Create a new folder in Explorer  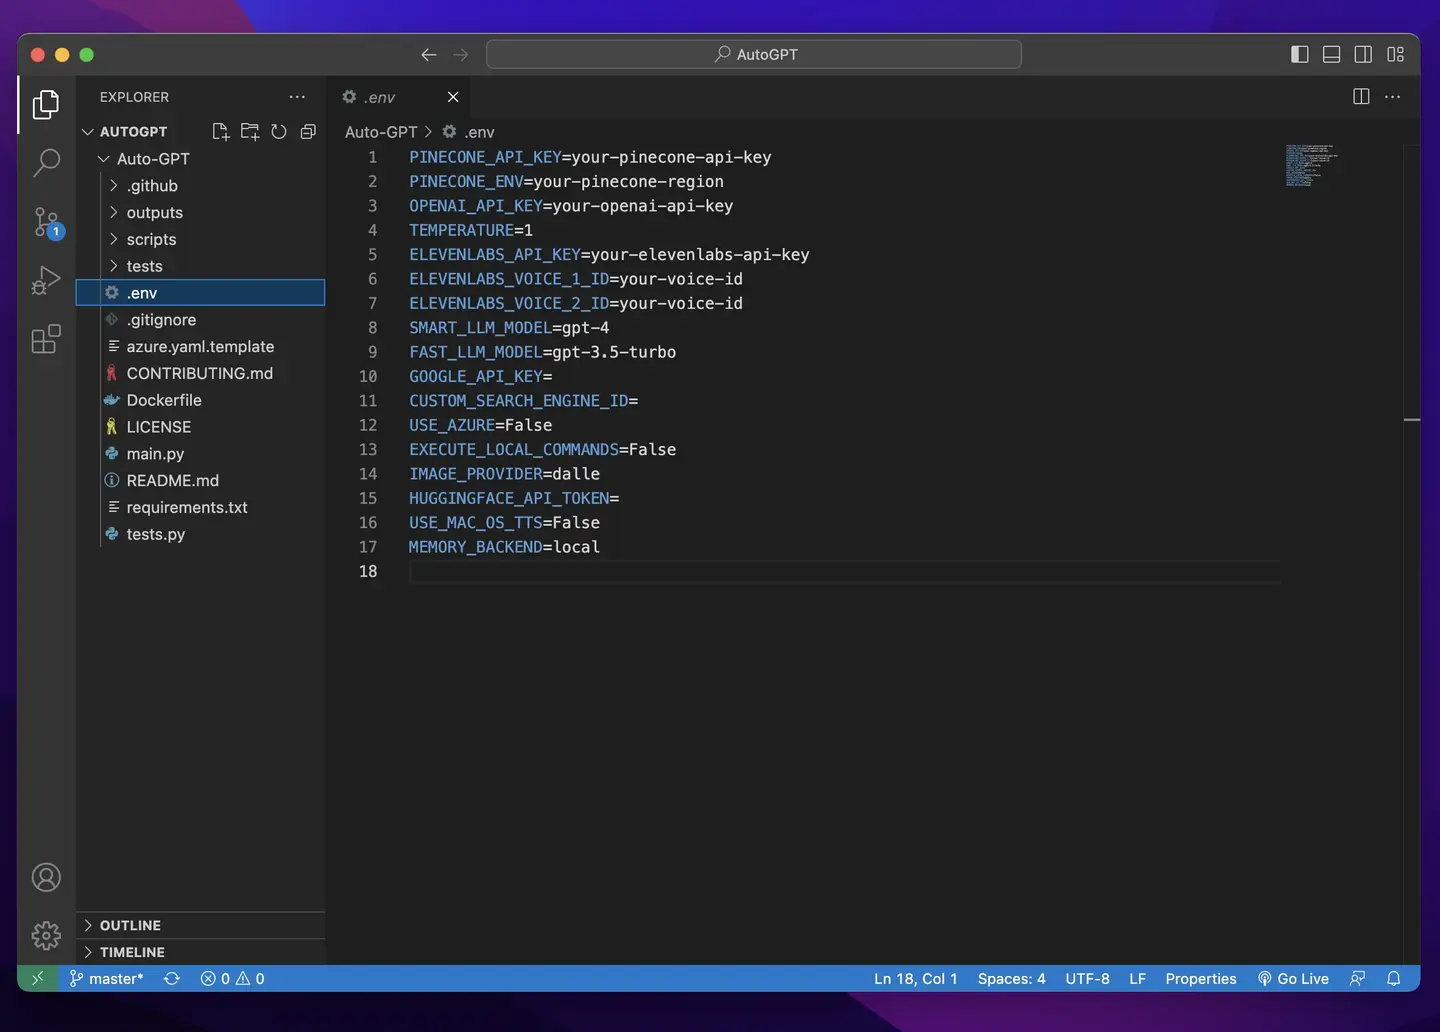pyautogui.click(x=250, y=131)
